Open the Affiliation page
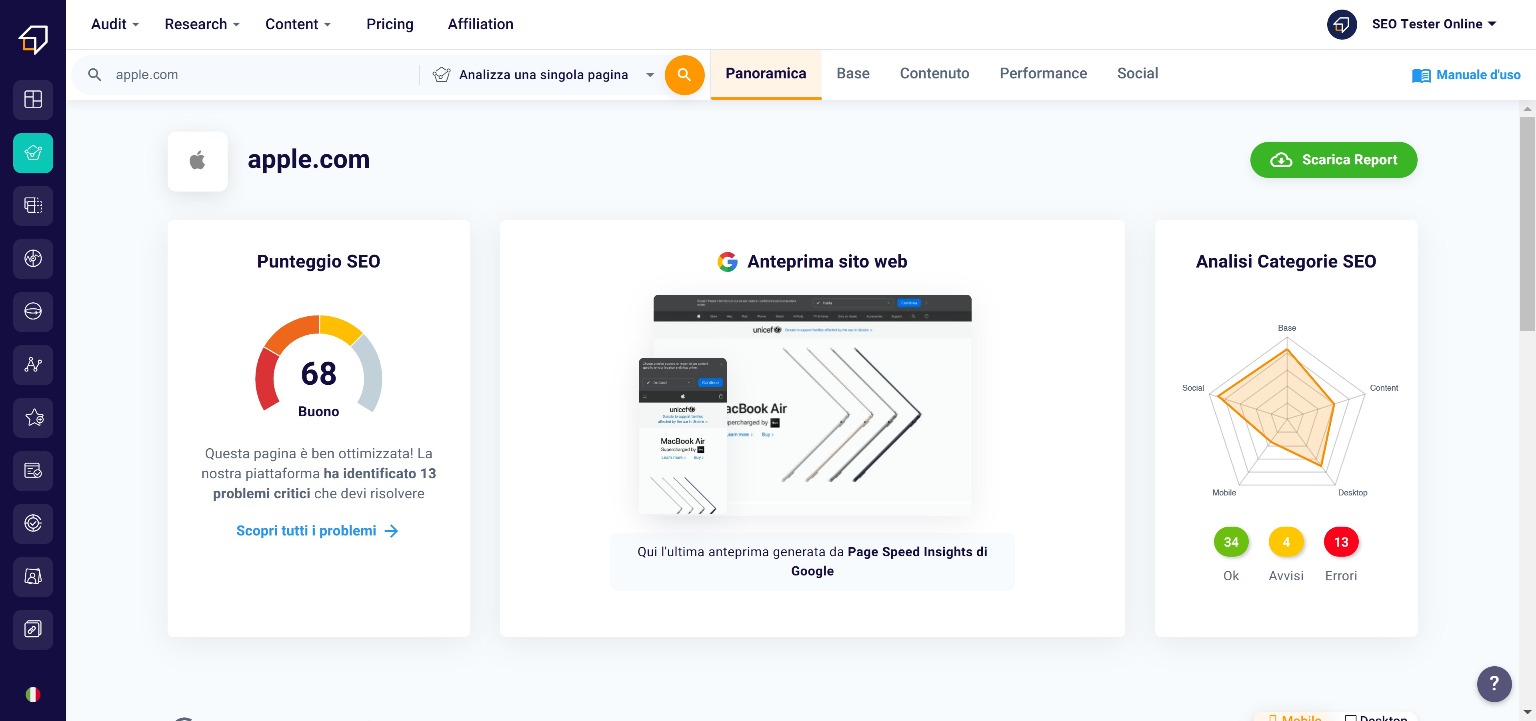The width and height of the screenshot is (1536, 721). point(481,24)
